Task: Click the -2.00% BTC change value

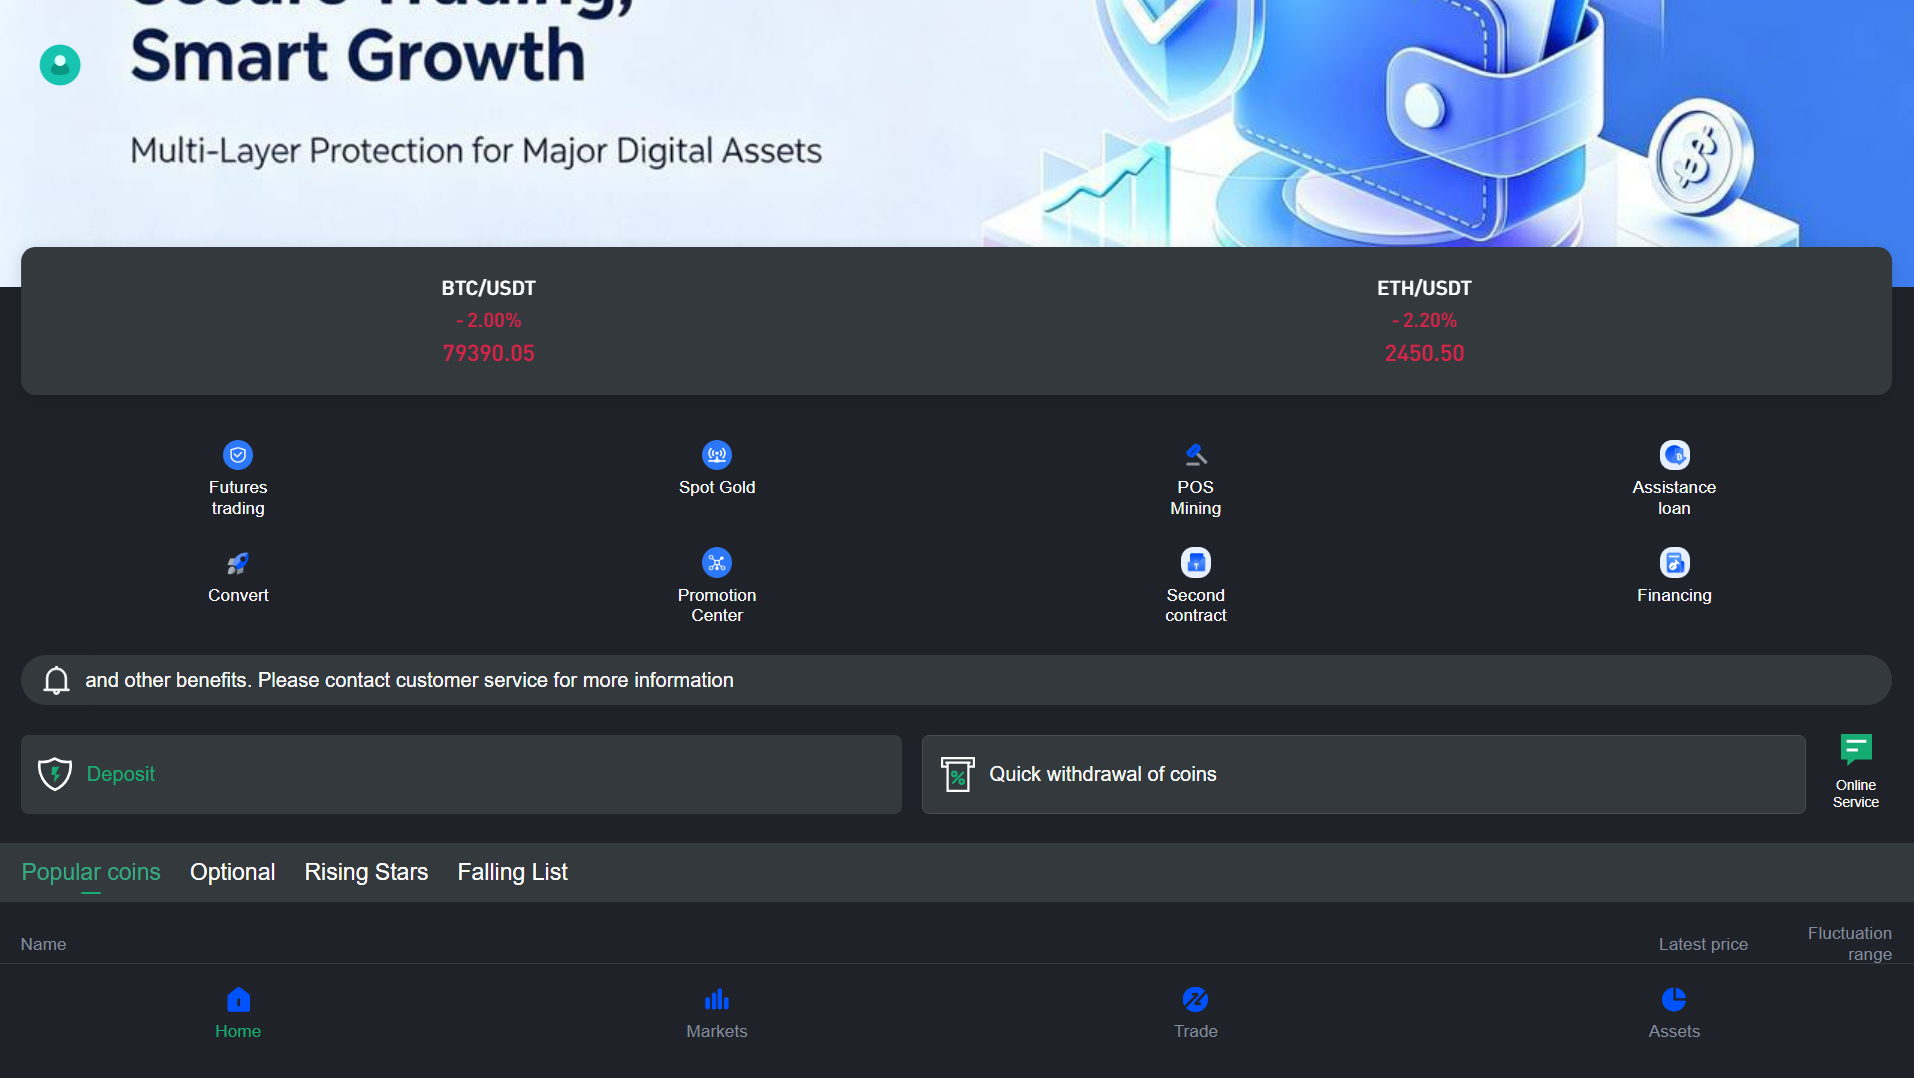Action: click(489, 320)
